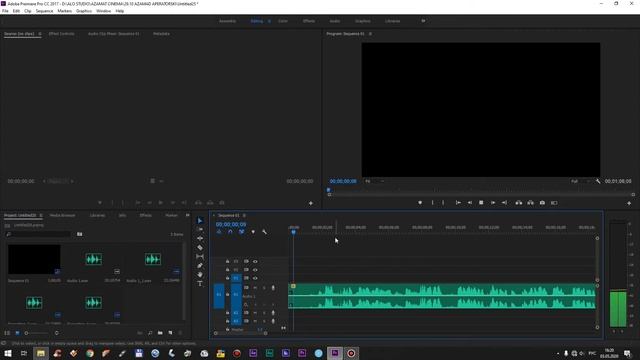Image resolution: width=640 pixels, height=360 pixels.
Task: Select the Track Select Forward tool
Action: (200, 229)
